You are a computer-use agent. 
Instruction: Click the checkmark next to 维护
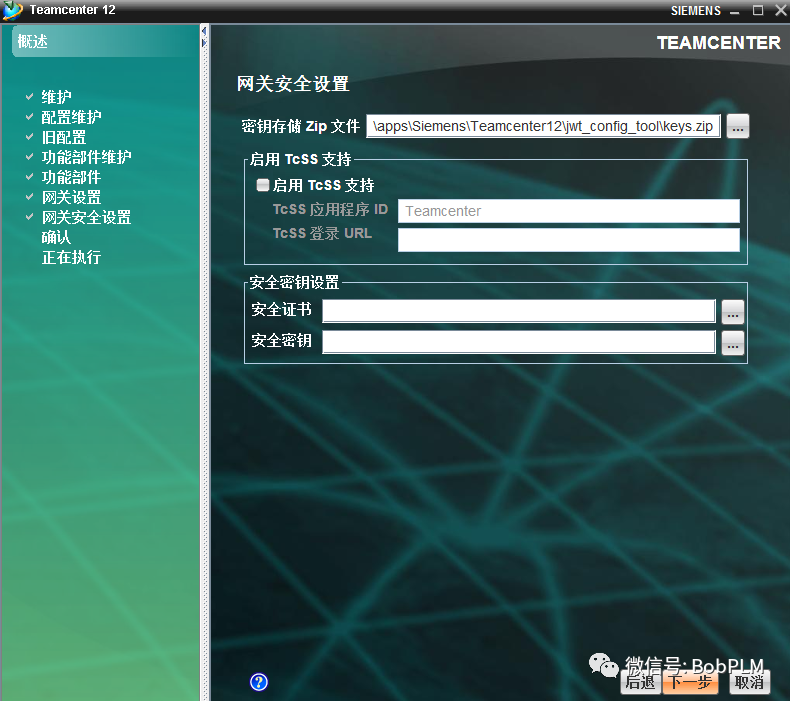click(x=30, y=96)
